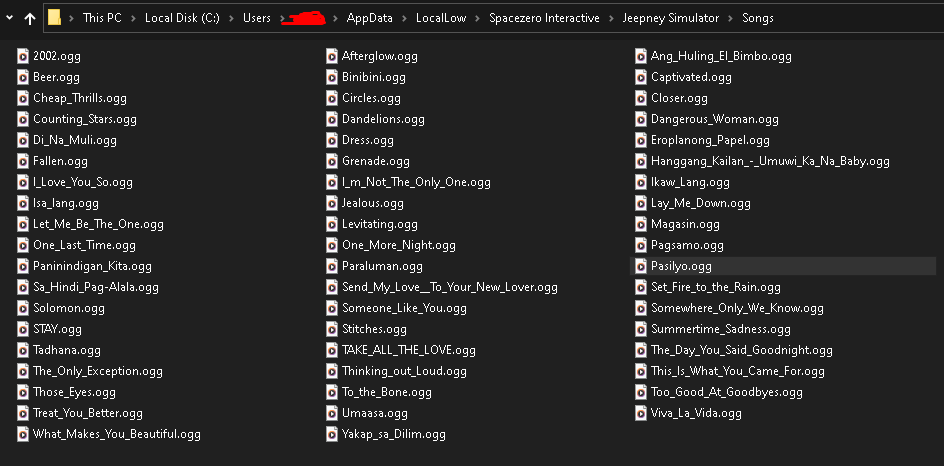Screen dimensions: 944x466
Task: Click icon of Dangerous_Woman.ogg
Action: click(x=641, y=119)
